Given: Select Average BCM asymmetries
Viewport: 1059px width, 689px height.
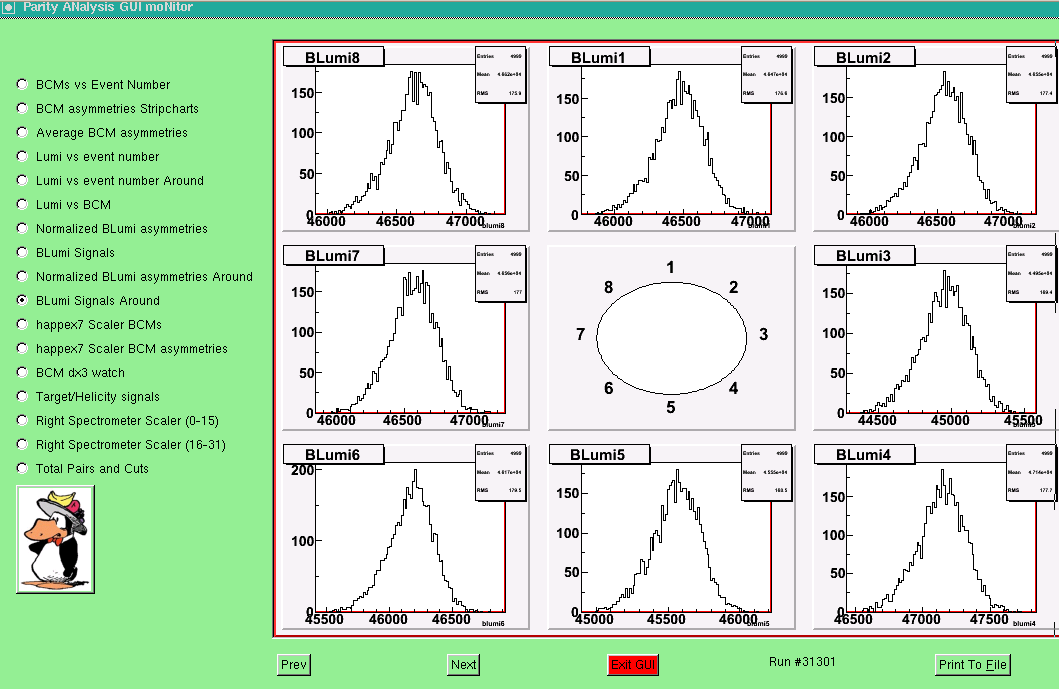Looking at the screenshot, I should click(22, 132).
